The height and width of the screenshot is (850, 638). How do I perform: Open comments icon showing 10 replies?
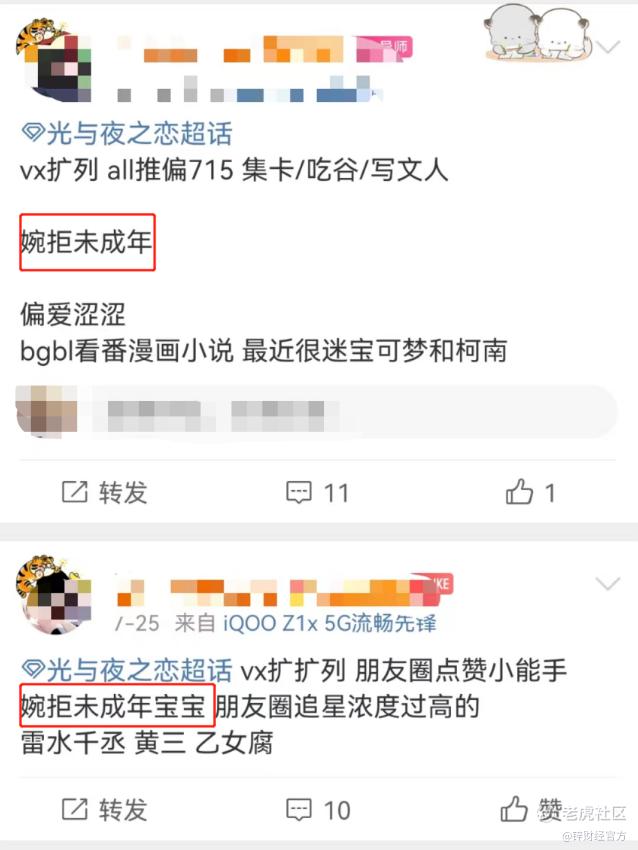[x=299, y=809]
